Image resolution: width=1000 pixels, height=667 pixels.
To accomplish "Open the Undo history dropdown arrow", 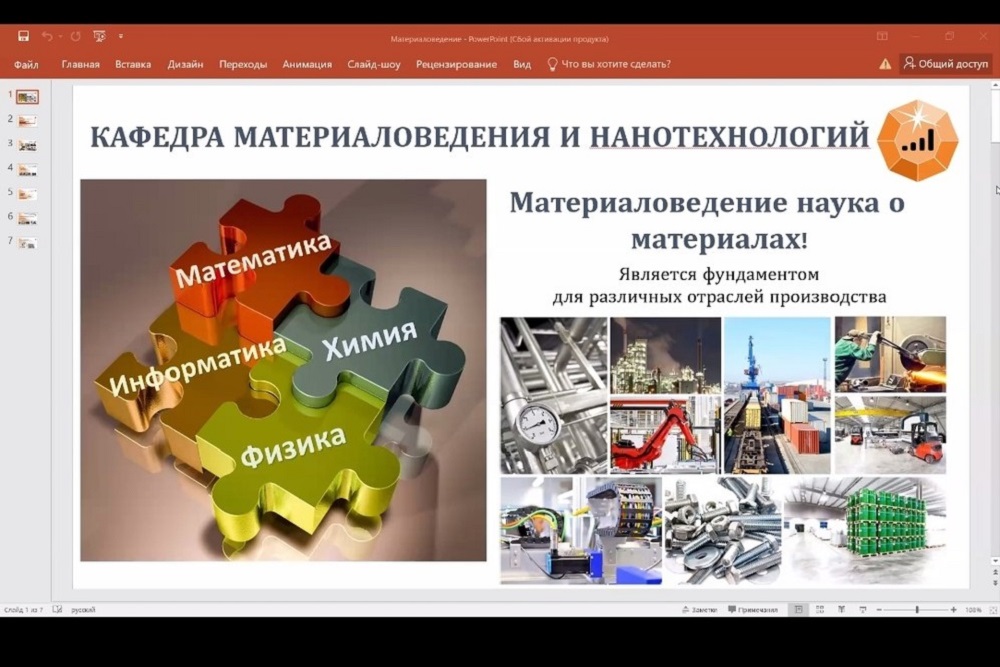I will point(59,36).
